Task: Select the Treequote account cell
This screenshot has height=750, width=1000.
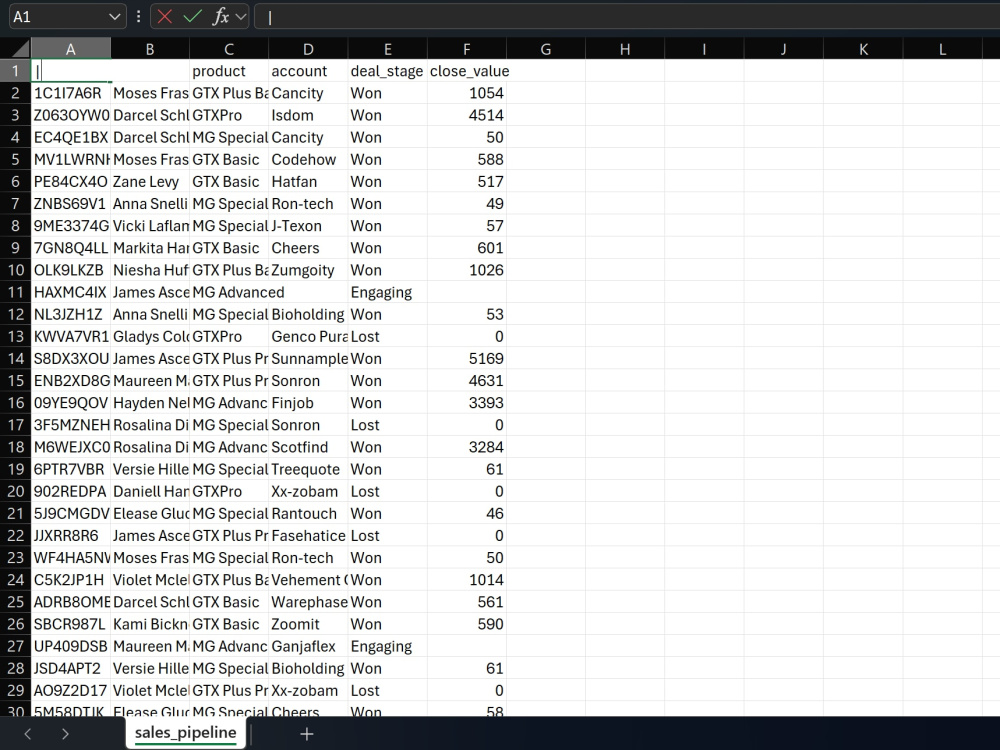Action: (308, 469)
